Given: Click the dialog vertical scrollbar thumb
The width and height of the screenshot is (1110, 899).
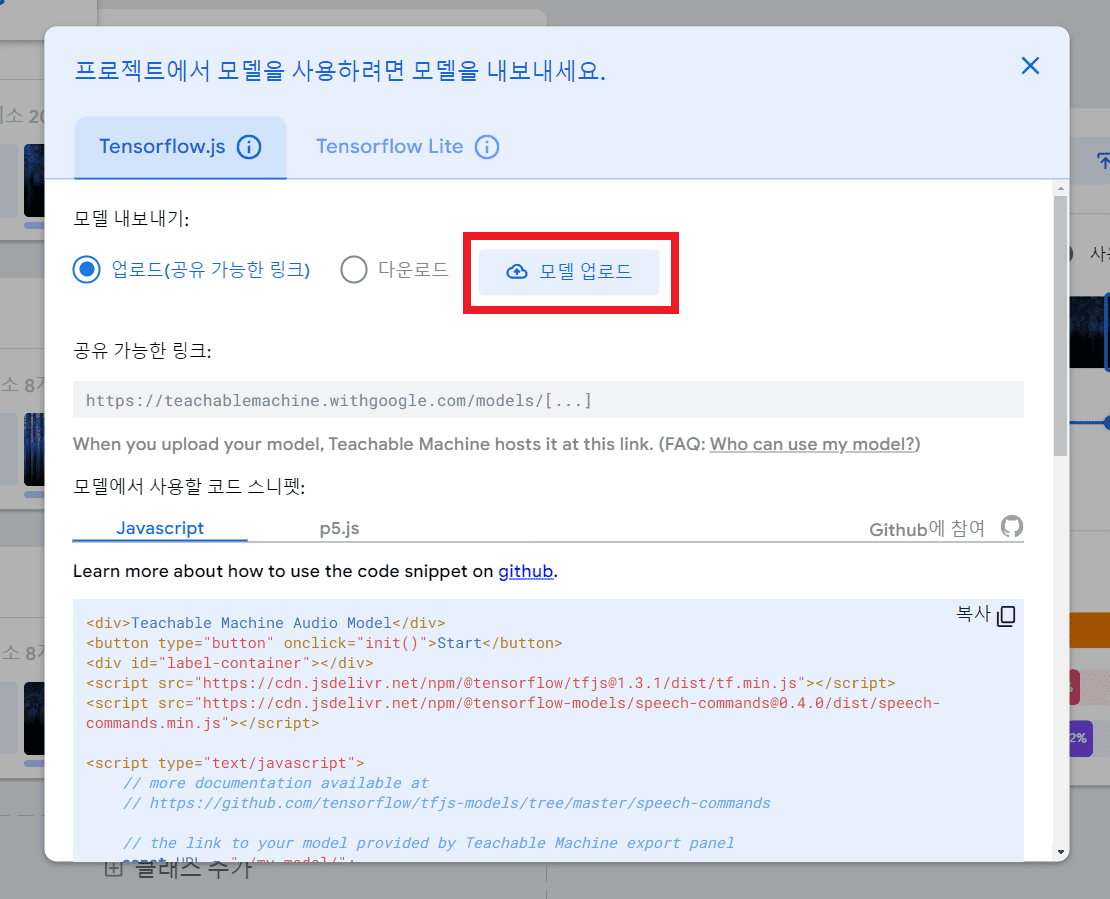Looking at the screenshot, I should coord(1060,326).
